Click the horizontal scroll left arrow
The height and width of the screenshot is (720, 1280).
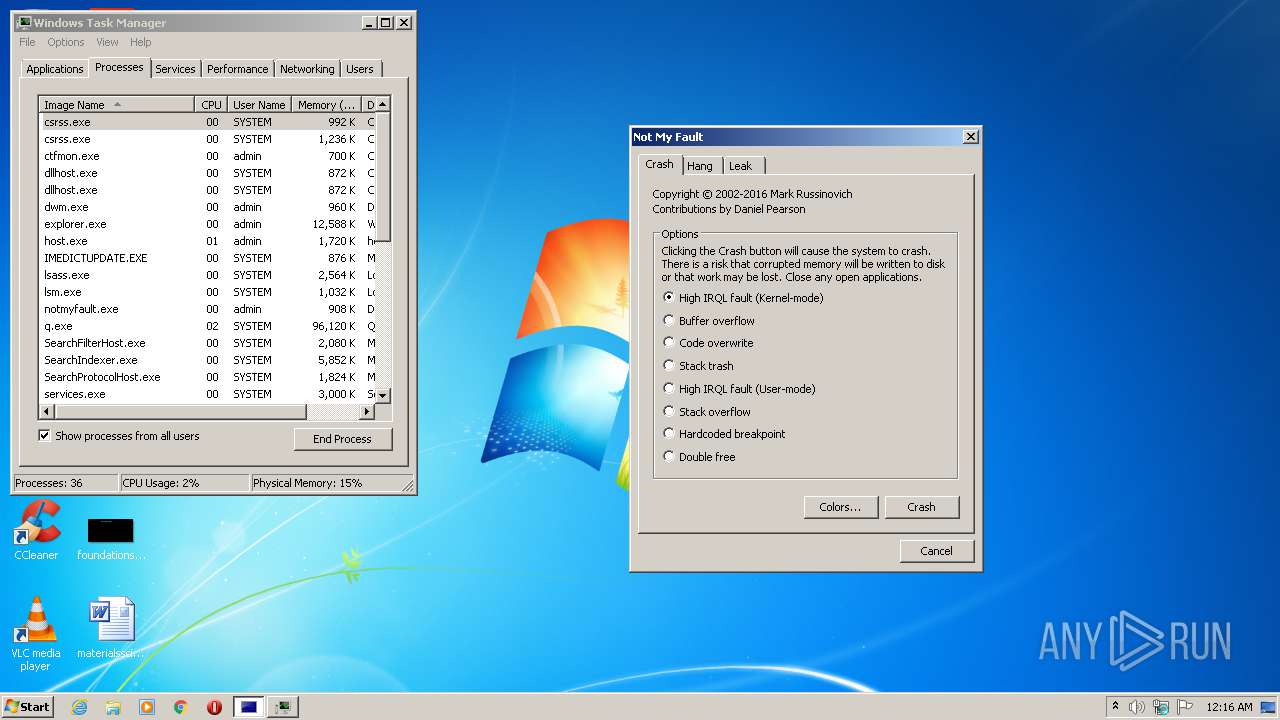point(47,412)
